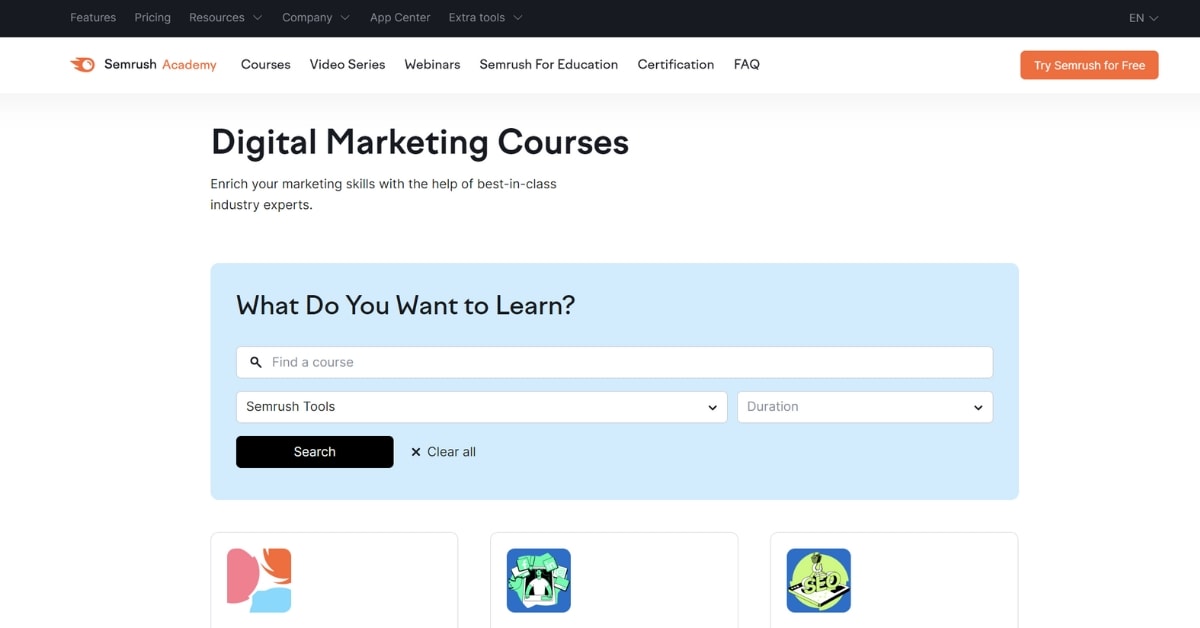Open the Duration filter dropdown

[865, 407]
